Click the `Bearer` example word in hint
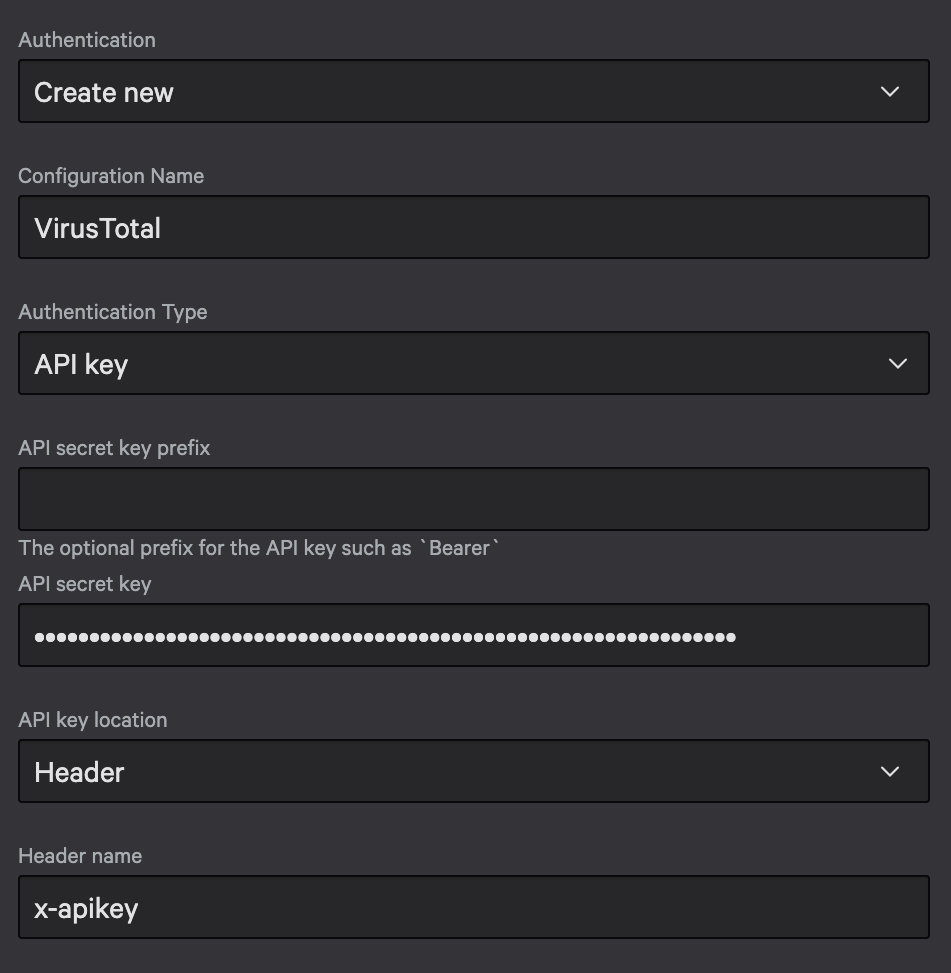This screenshot has width=951, height=973. (460, 548)
